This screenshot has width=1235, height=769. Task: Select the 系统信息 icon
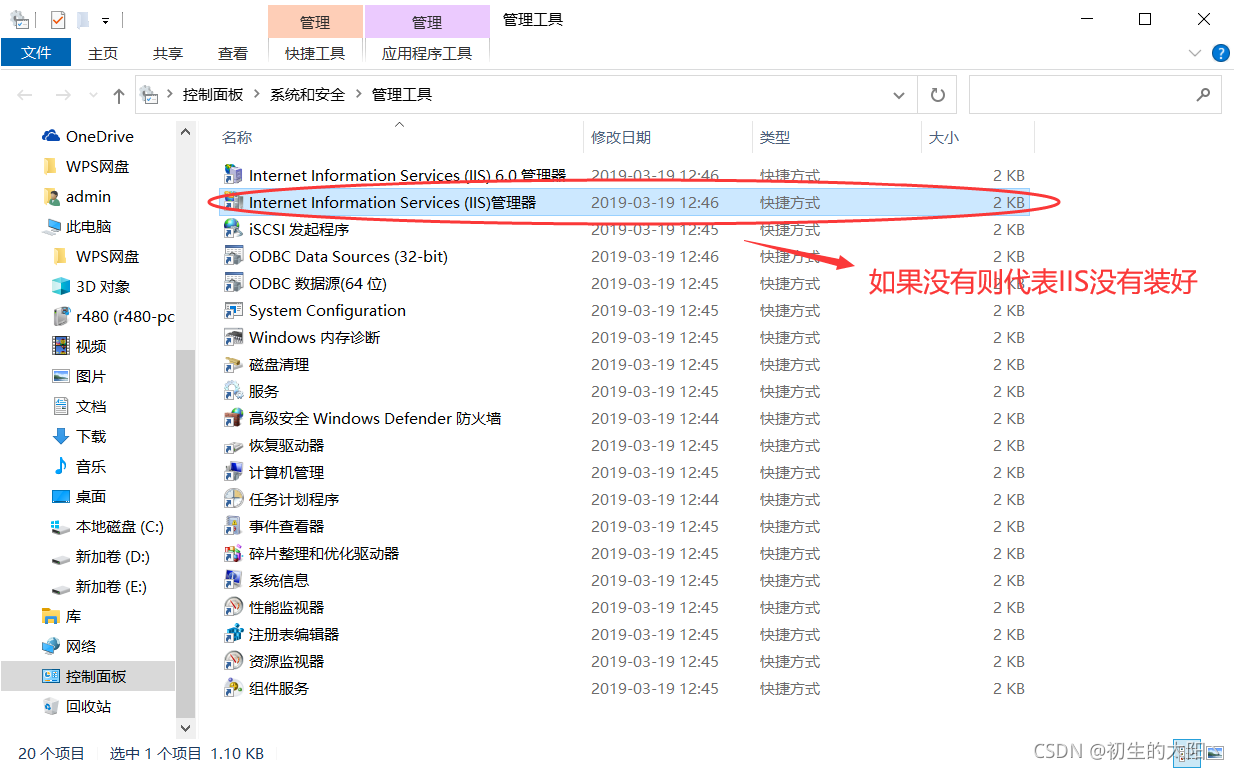[x=233, y=580]
